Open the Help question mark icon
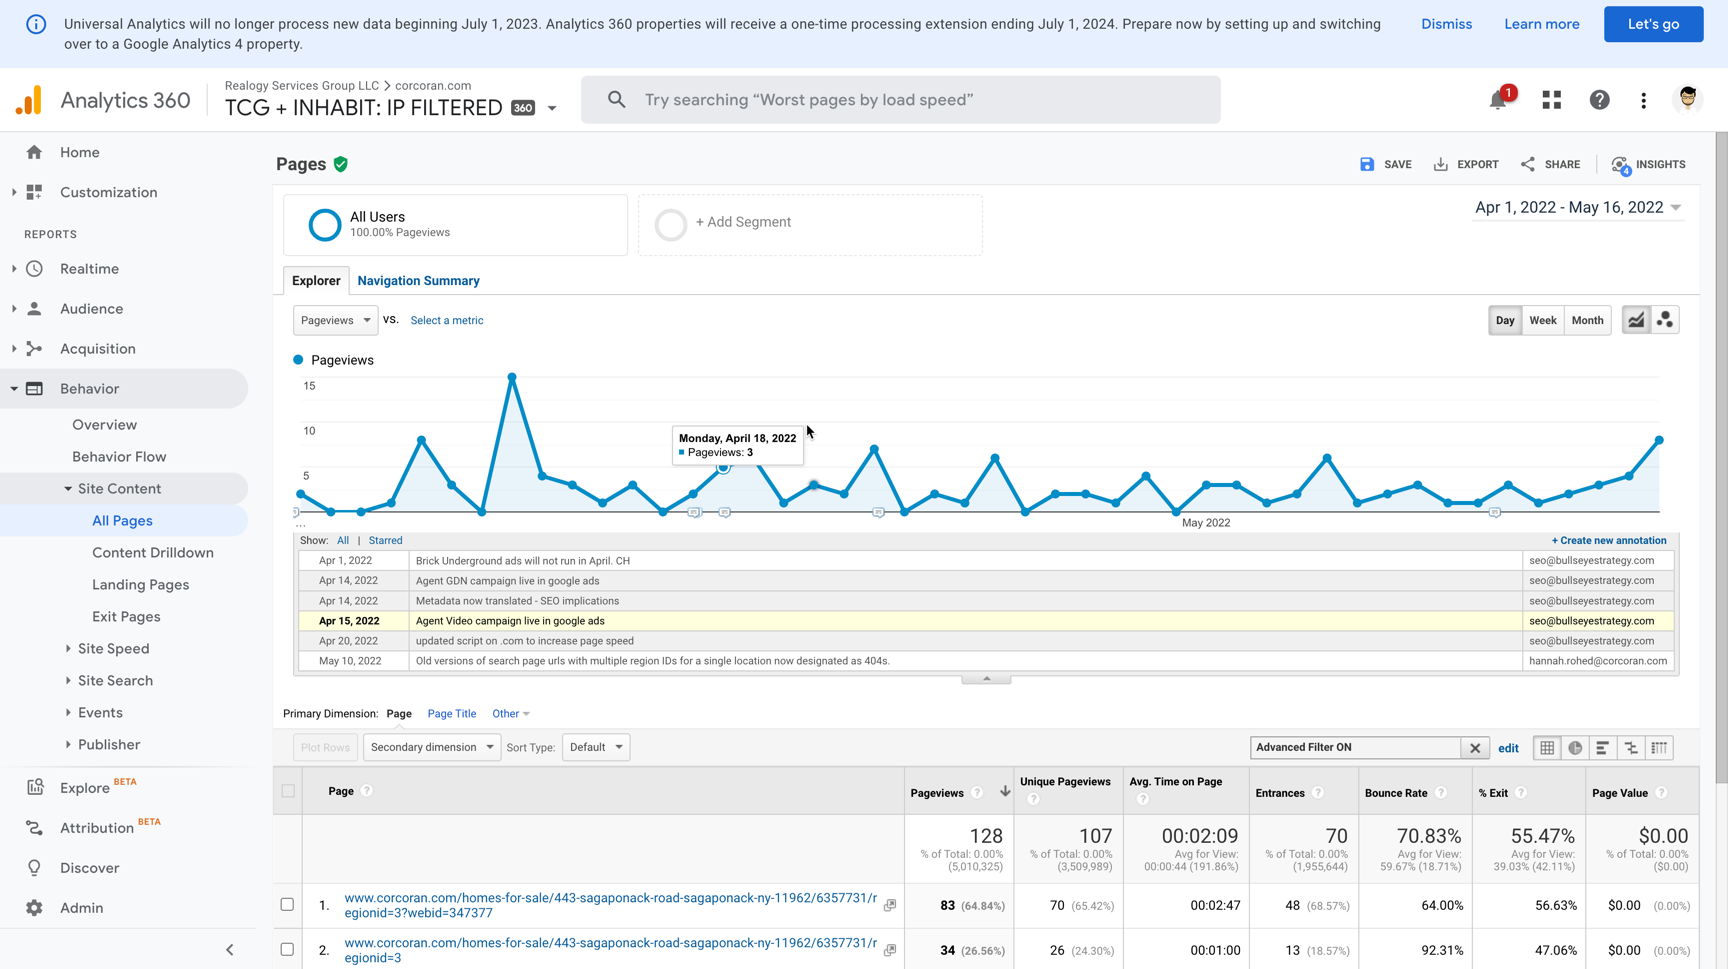 click(1599, 100)
